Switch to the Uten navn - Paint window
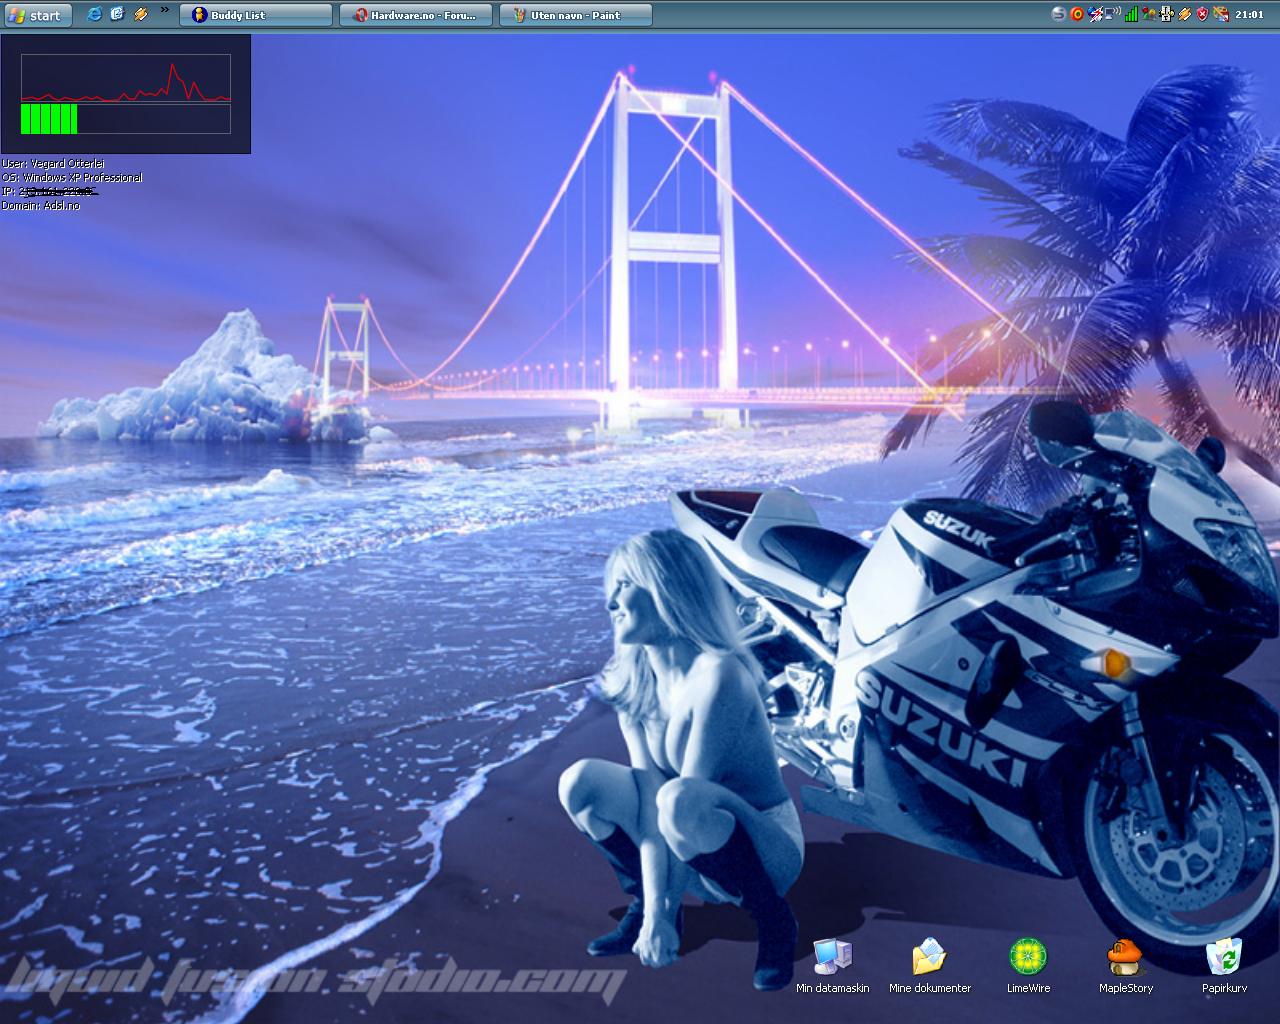Image resolution: width=1280 pixels, height=1024 pixels. point(576,15)
